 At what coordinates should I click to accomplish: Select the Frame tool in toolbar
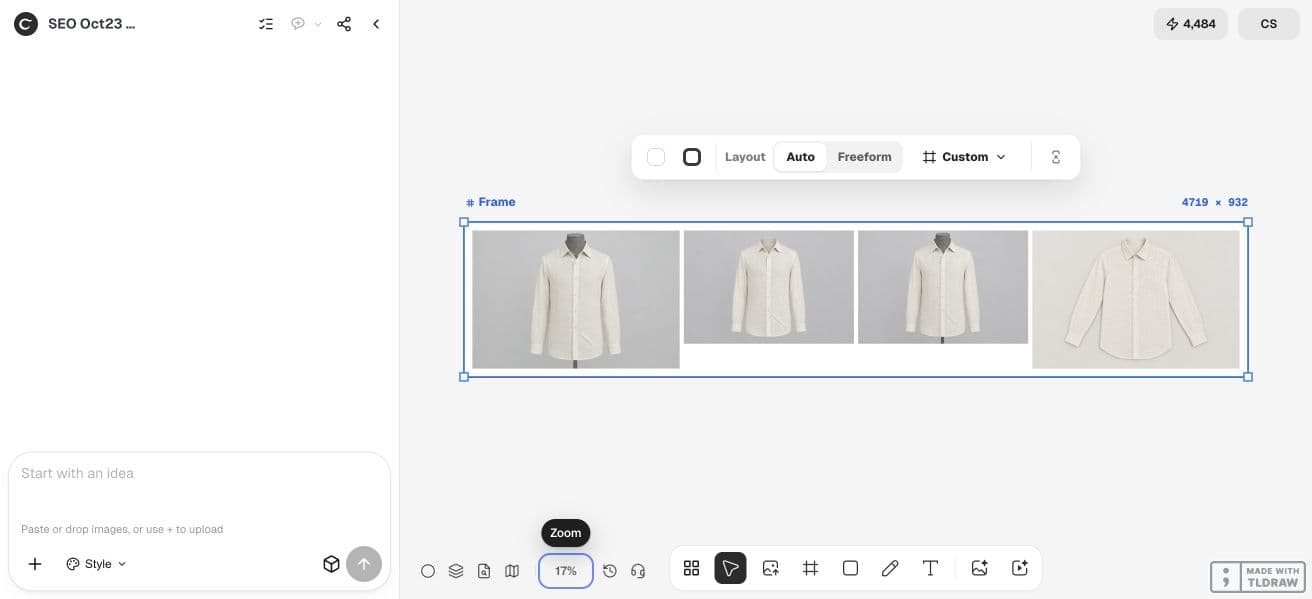810,568
